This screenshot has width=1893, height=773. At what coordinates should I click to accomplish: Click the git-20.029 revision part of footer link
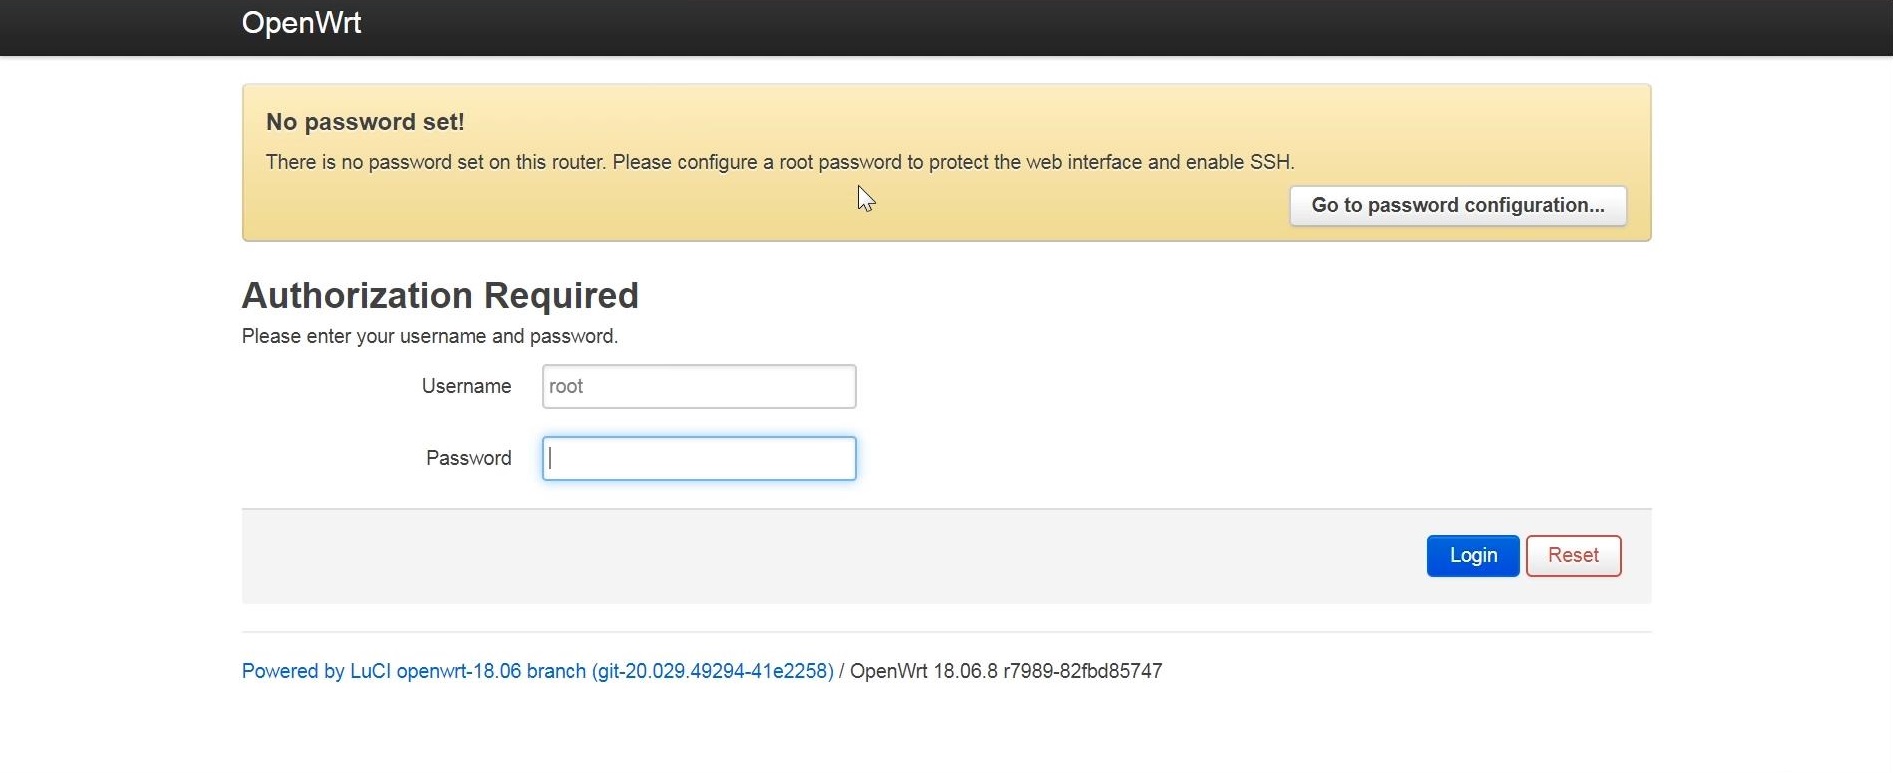[x=712, y=671]
